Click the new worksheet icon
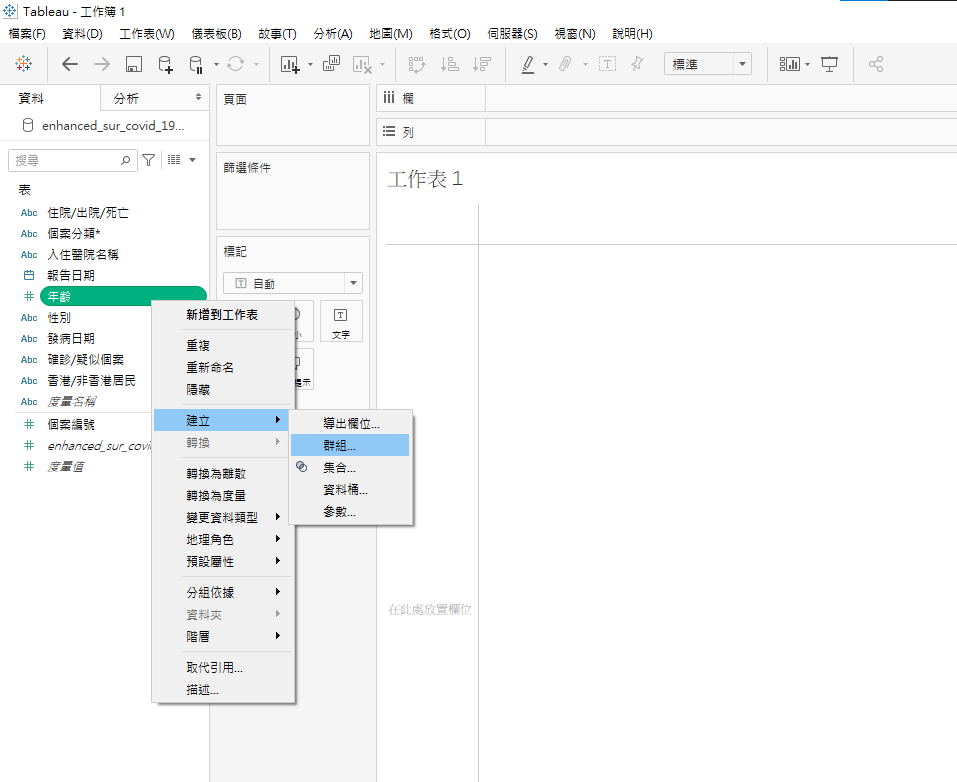Viewport: 957px width, 782px height. pos(291,64)
